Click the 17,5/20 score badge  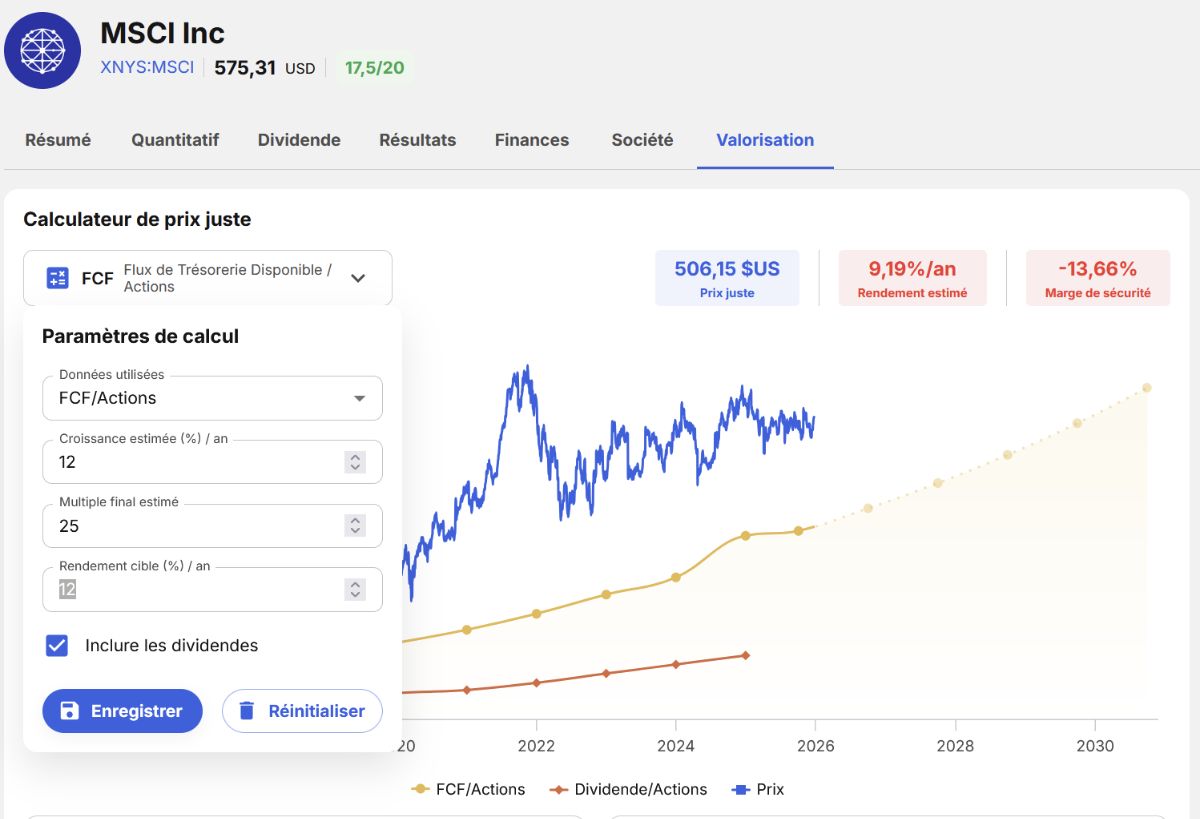(375, 68)
